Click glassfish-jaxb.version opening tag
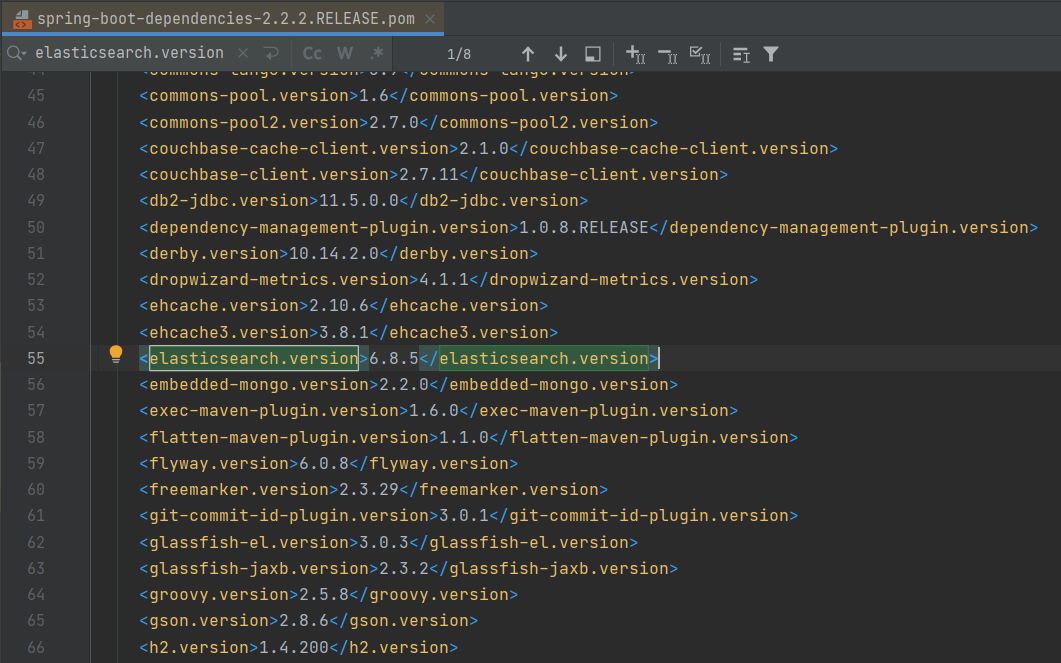Screen dimensions: 1061x663 point(259,568)
